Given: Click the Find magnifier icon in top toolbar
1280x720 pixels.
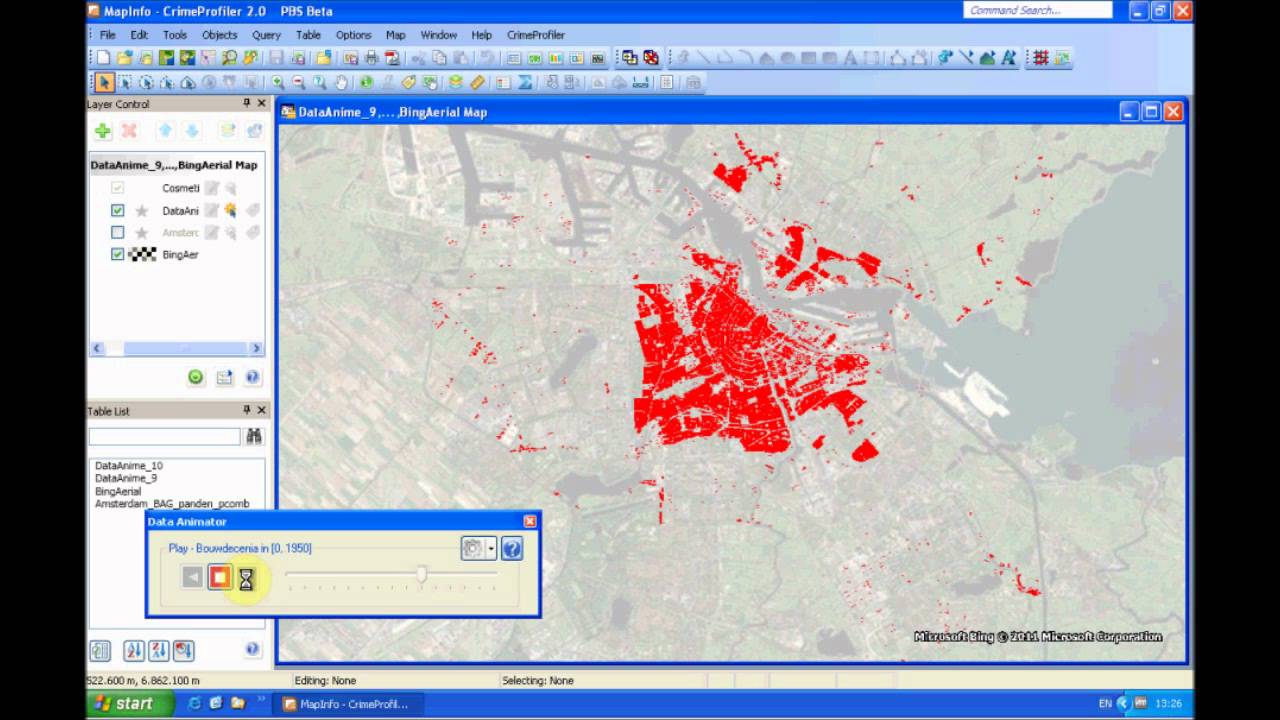Looking at the screenshot, I should pos(229,58).
